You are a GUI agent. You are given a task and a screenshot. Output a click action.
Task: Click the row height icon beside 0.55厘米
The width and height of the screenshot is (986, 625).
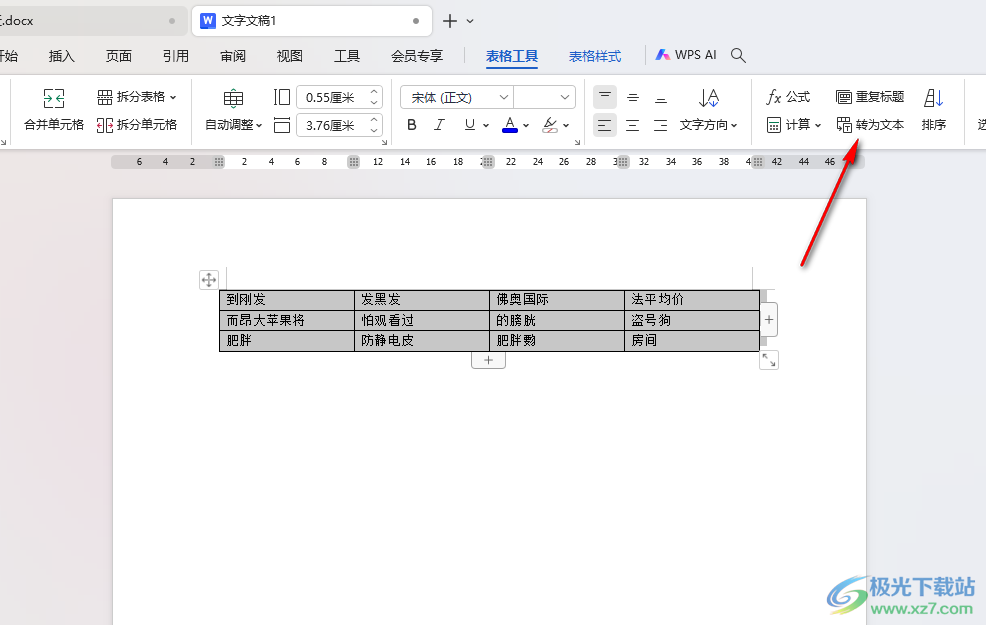pos(282,97)
